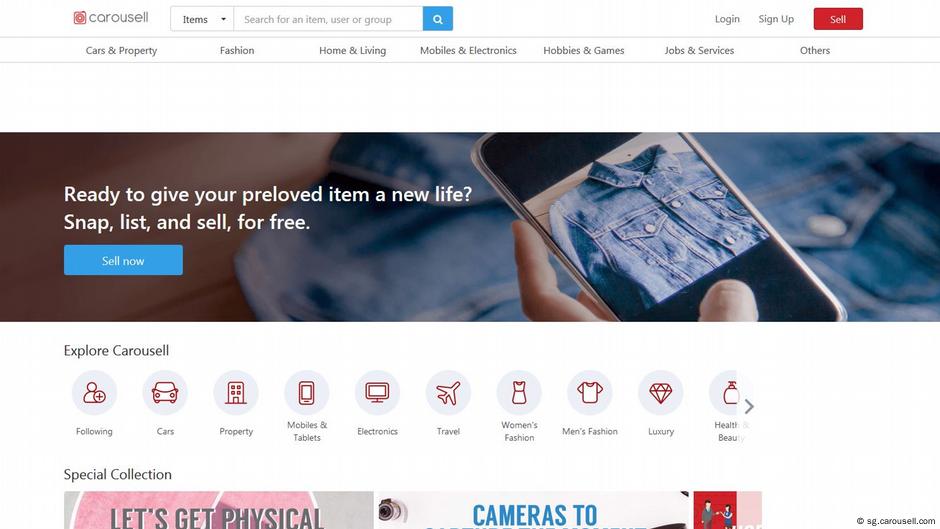Select the Women's Fashion dress icon
This screenshot has height=529, width=940.
click(x=519, y=393)
